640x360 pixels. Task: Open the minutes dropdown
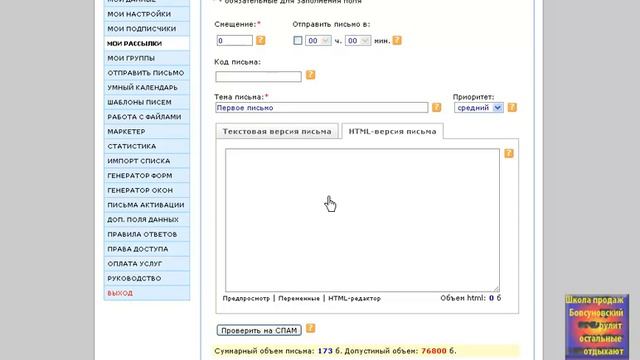click(358, 40)
